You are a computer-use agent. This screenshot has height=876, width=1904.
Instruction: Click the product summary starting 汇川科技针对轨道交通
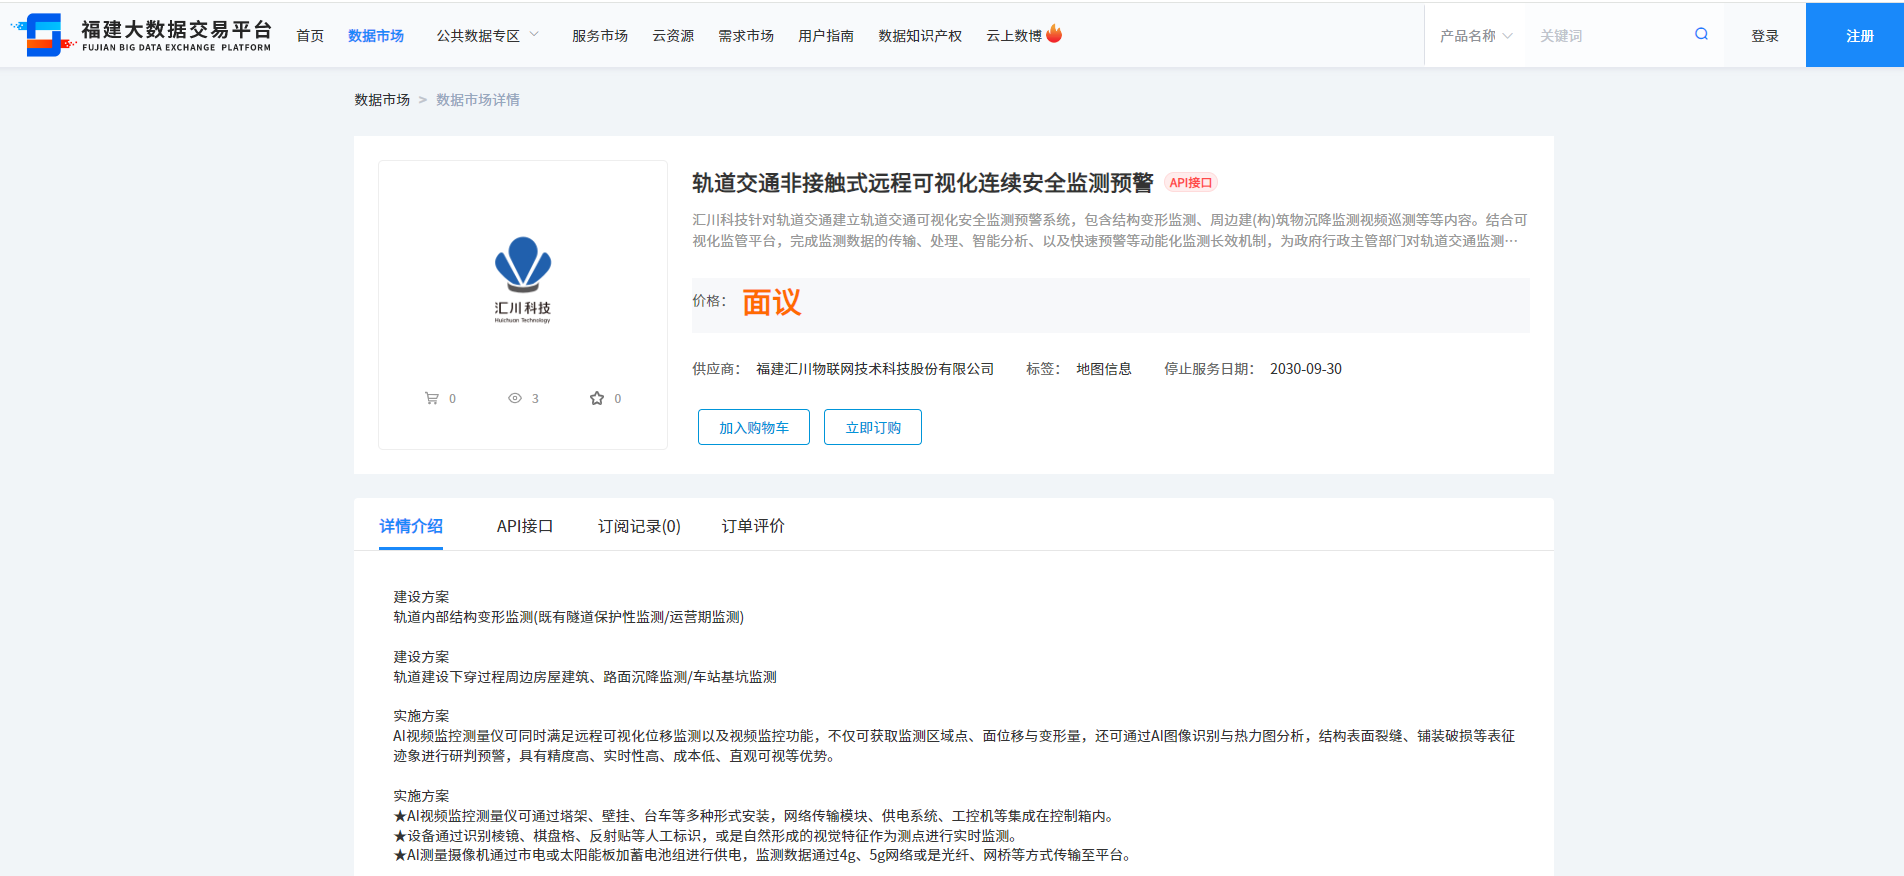pyautogui.click(x=1110, y=230)
